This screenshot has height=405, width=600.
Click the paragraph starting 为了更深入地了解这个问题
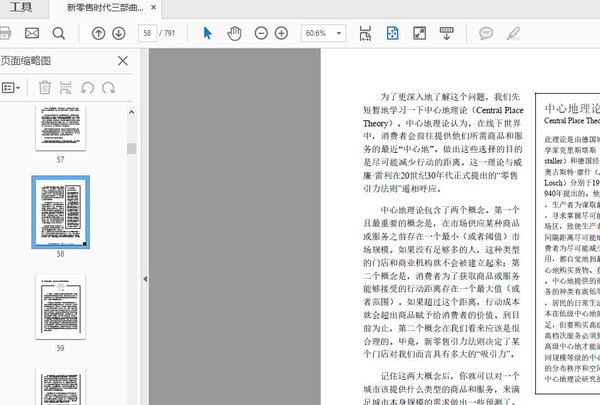443,142
